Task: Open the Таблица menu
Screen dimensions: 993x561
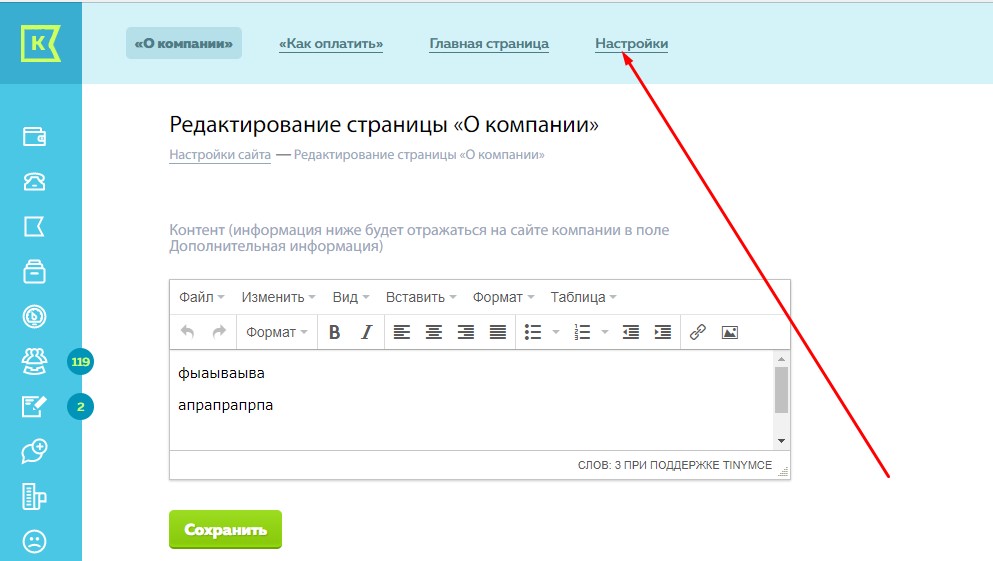Action: [x=583, y=297]
